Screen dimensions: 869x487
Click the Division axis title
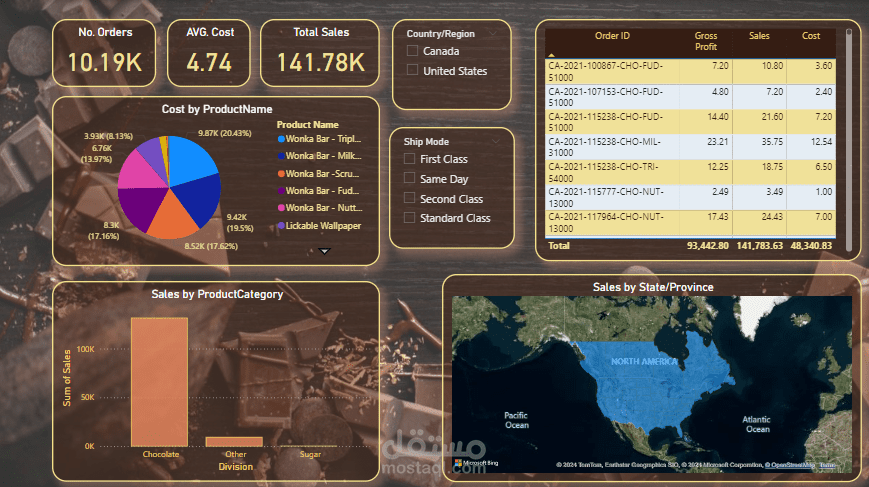point(236,467)
